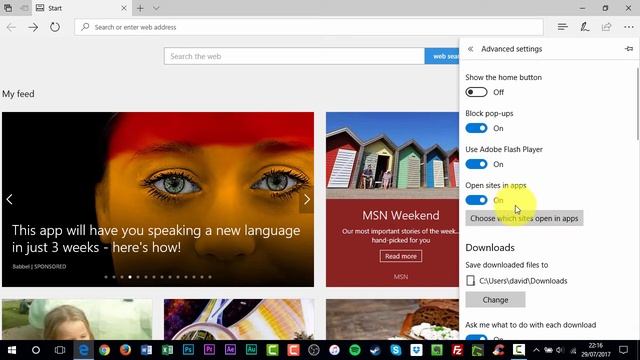
Task: Focus the address bar
Action: click(309, 27)
